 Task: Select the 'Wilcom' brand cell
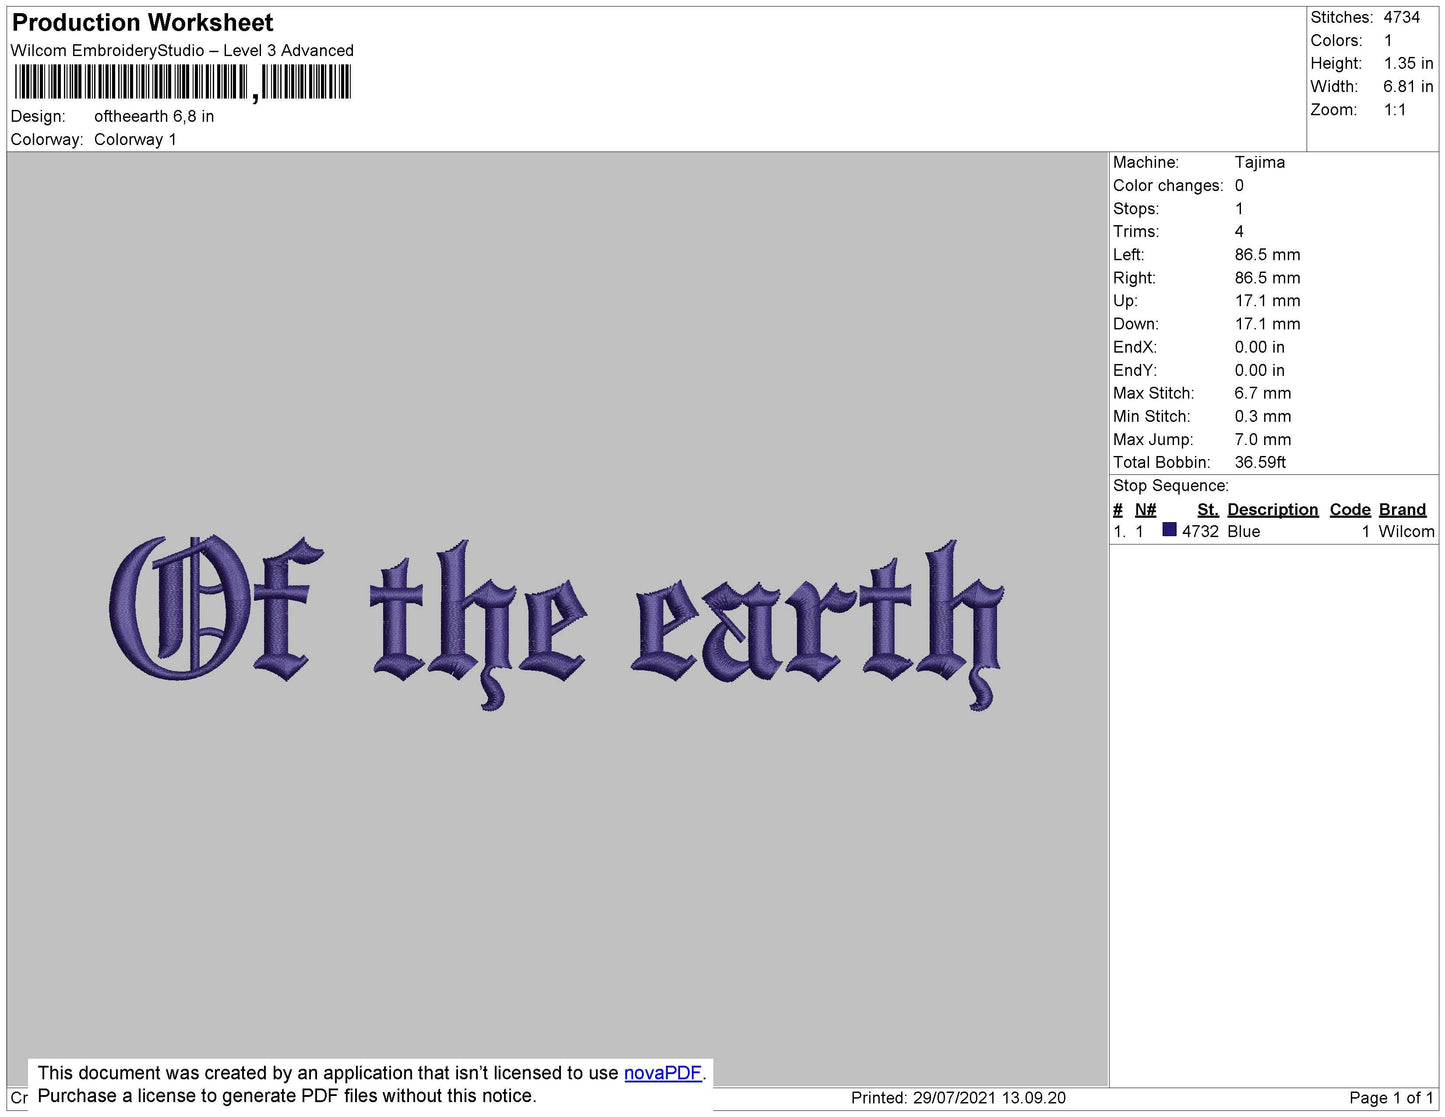click(x=1406, y=531)
